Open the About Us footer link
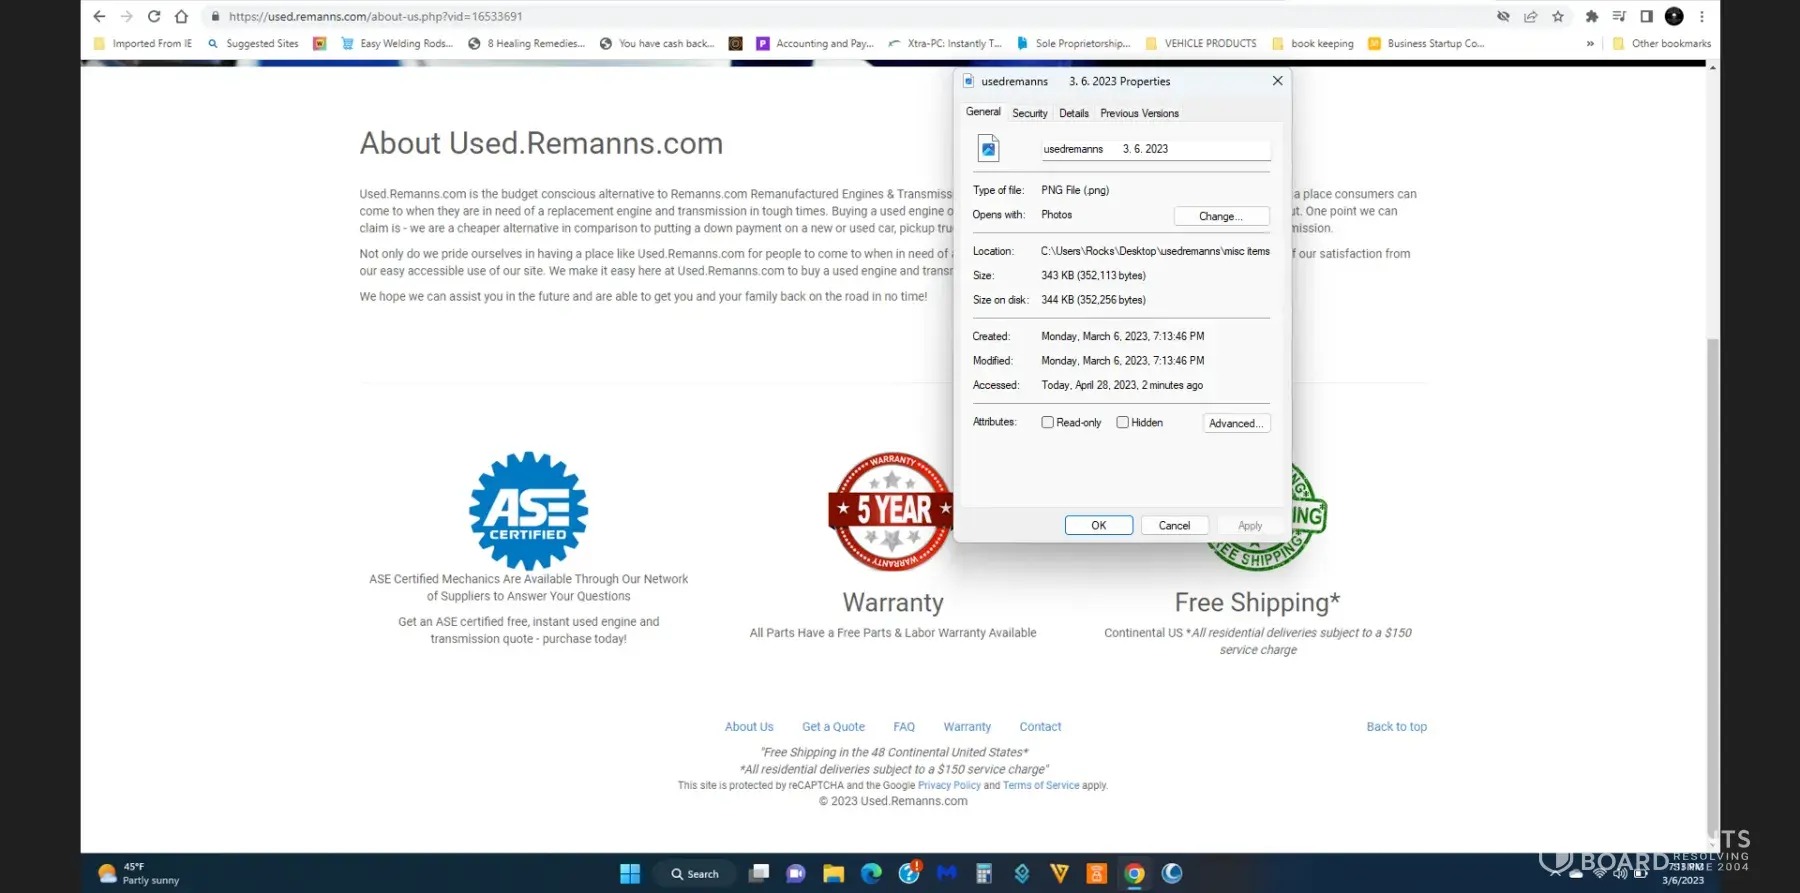The height and width of the screenshot is (893, 1800). coord(749,727)
